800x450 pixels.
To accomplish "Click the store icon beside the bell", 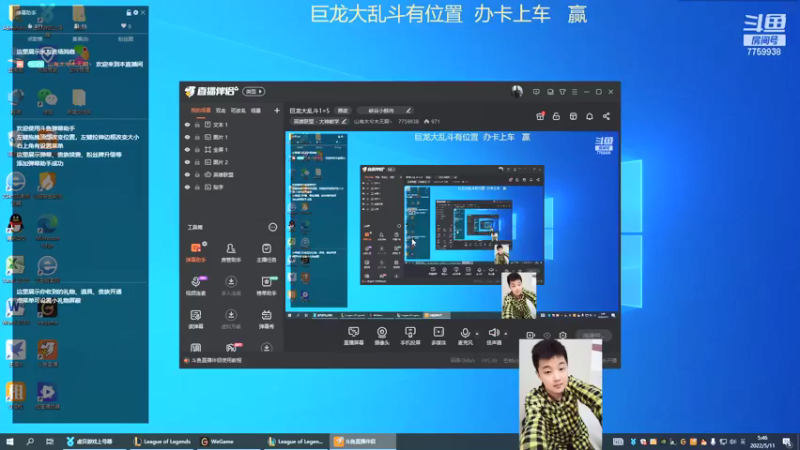I will coord(573,116).
